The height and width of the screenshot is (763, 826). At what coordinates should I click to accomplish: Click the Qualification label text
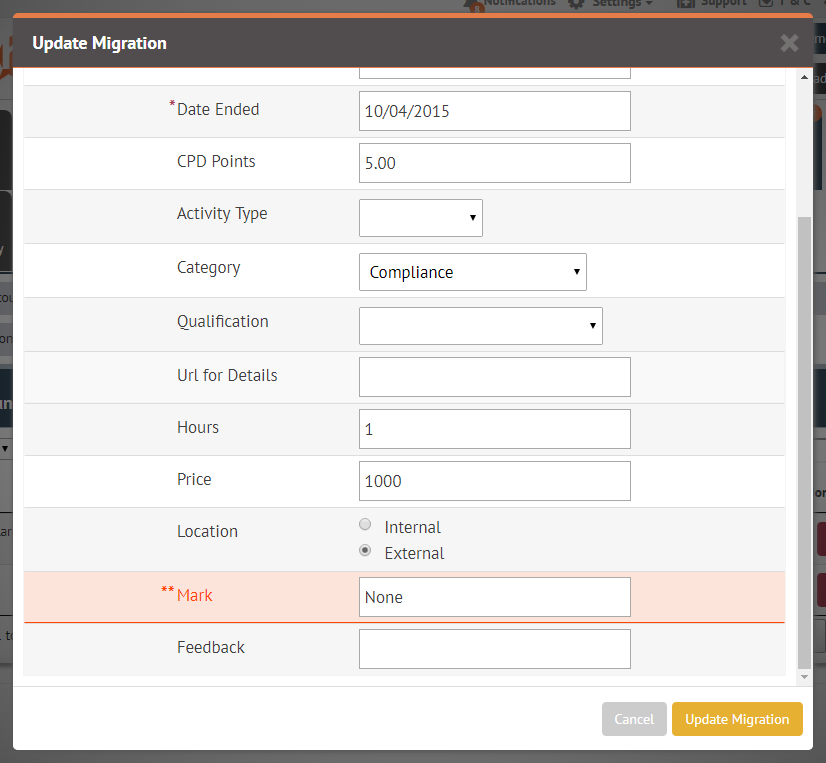[x=223, y=321]
